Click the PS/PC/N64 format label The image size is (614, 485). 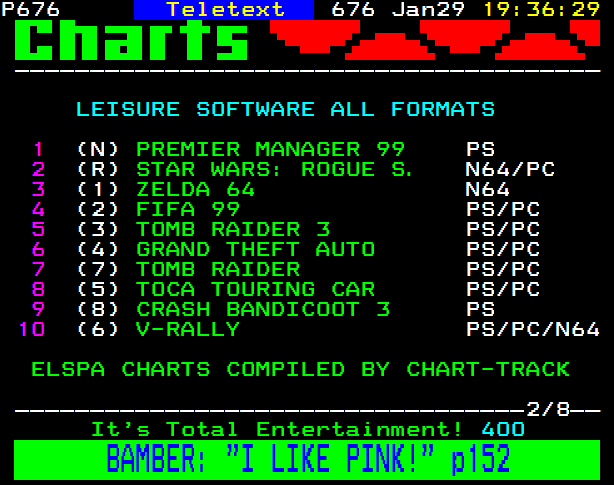point(533,329)
